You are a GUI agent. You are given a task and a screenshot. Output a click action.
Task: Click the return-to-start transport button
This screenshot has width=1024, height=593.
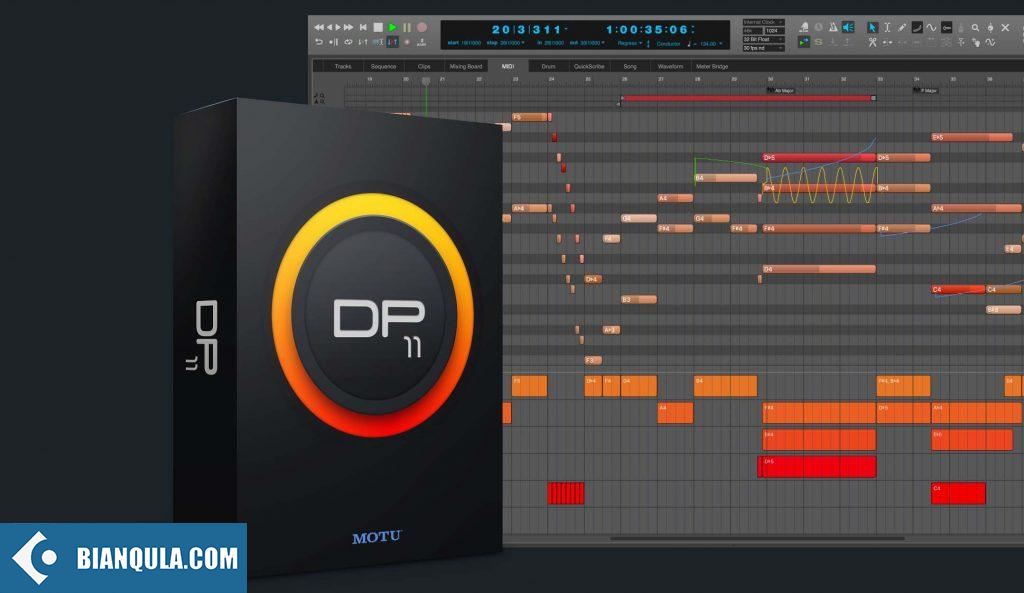coord(363,27)
